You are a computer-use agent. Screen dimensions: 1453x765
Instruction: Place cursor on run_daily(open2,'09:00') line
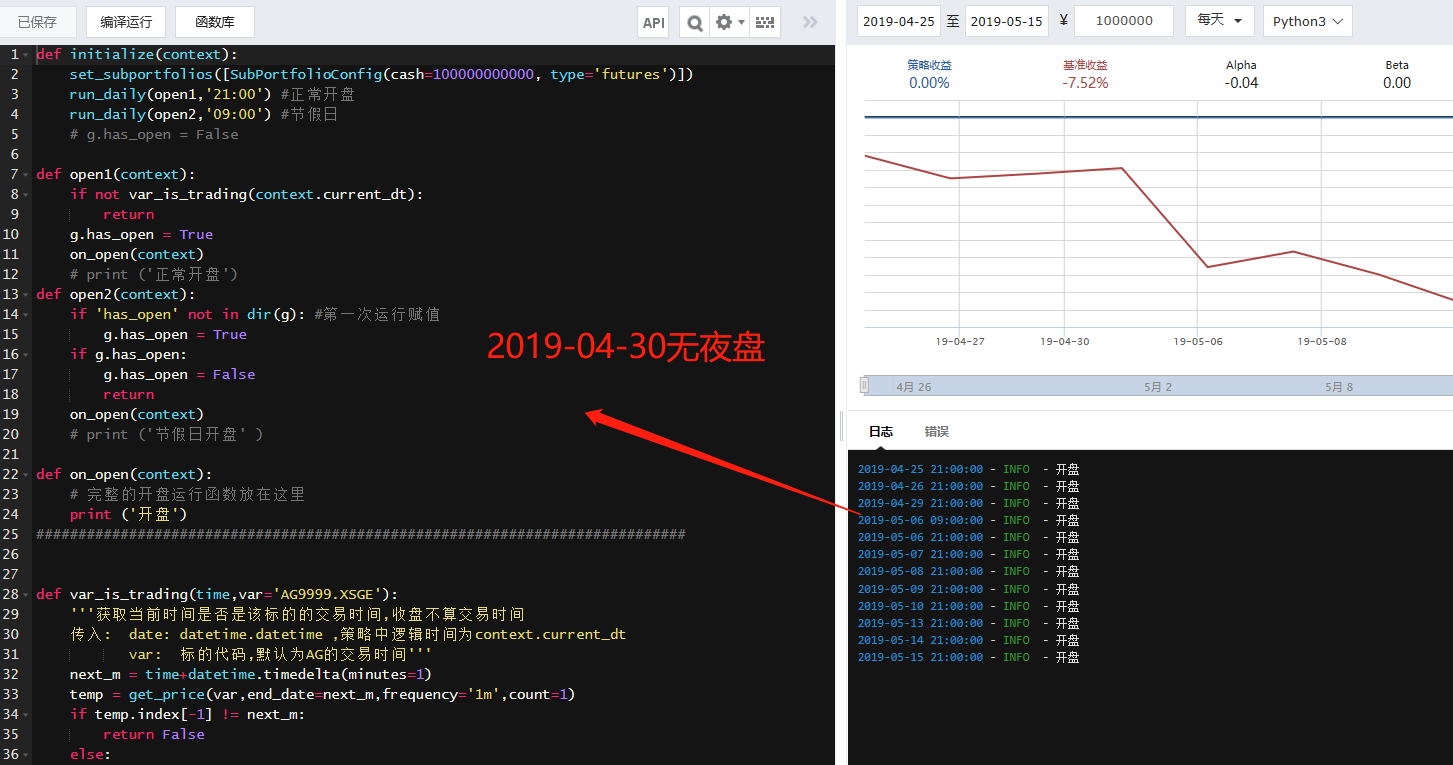[x=204, y=114]
